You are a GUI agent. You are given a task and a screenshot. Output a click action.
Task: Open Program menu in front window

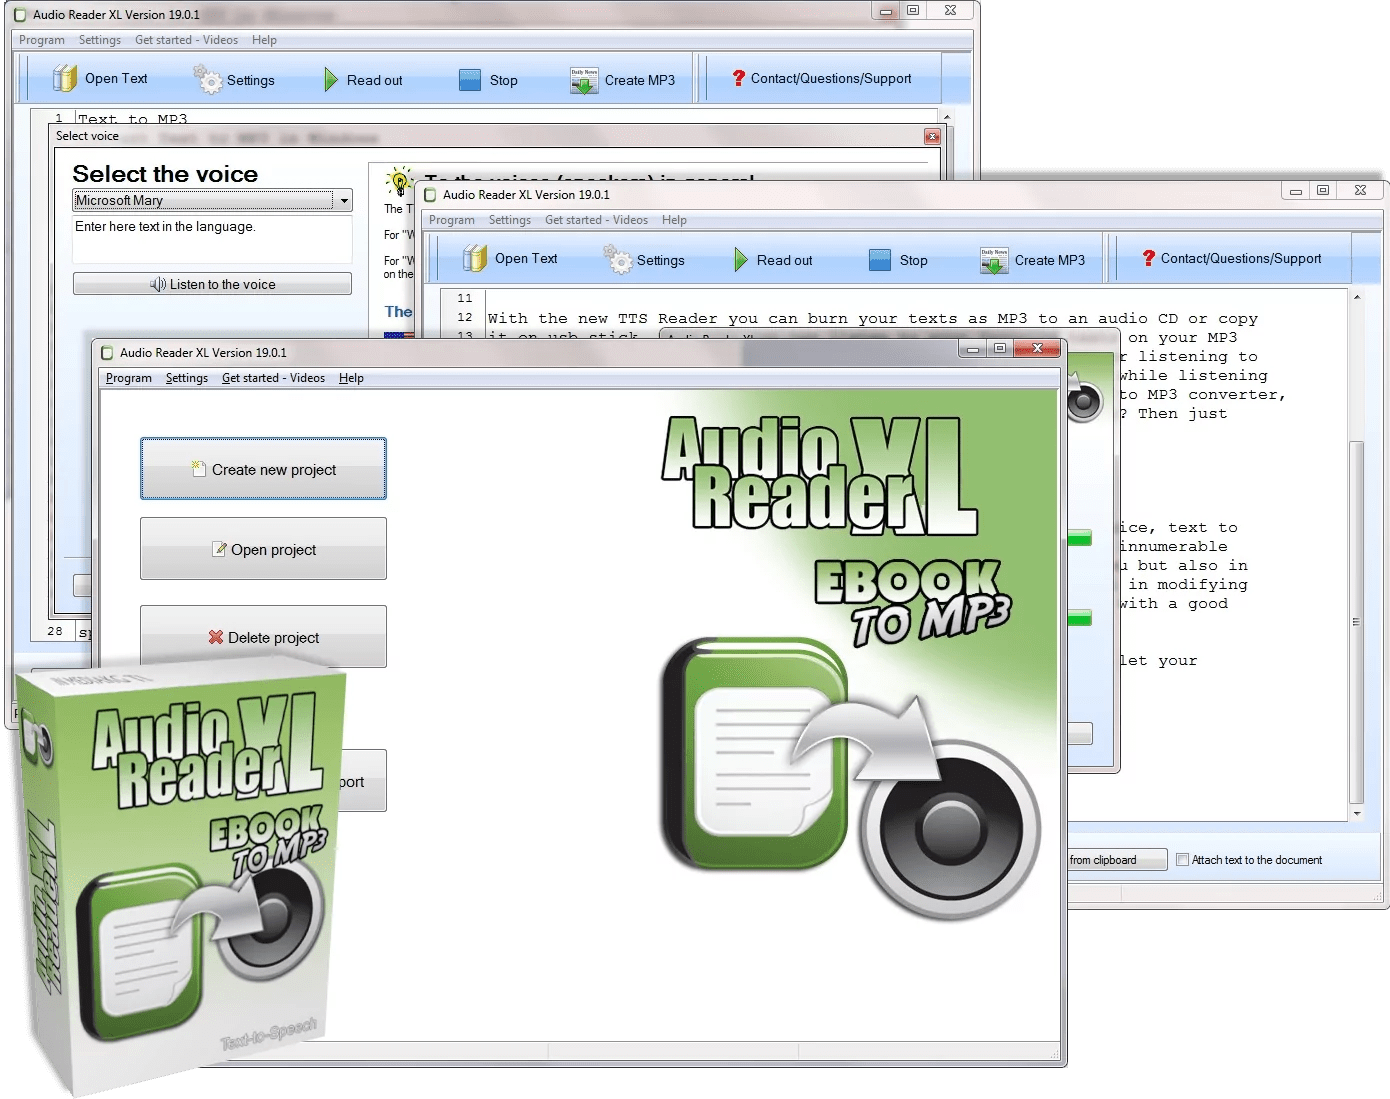coord(129,378)
